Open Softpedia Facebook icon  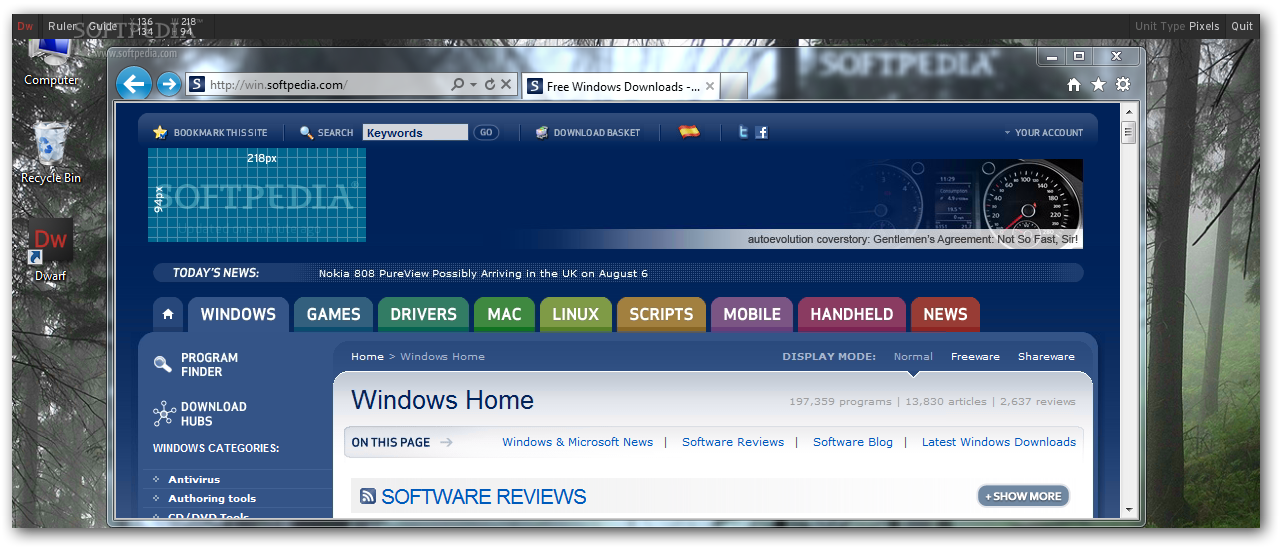point(761,132)
